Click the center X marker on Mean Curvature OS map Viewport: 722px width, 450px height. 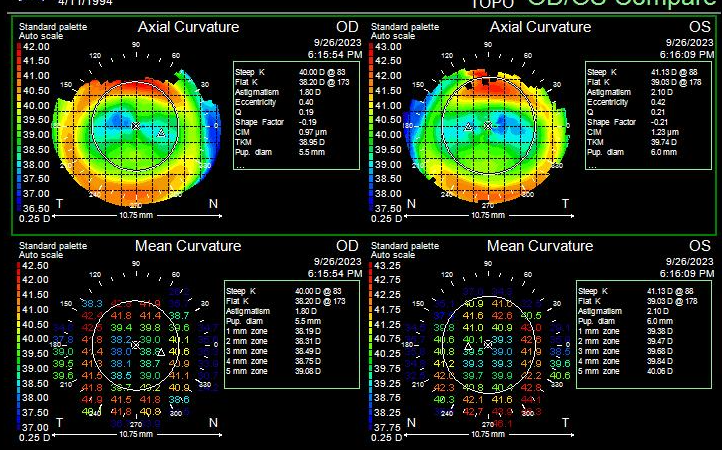point(488,345)
